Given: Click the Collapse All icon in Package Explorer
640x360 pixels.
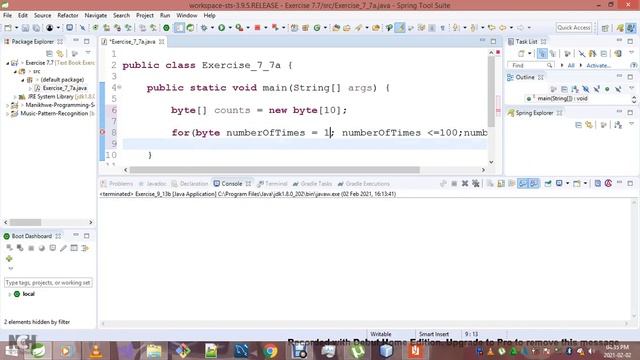Looking at the screenshot, I should click(x=49, y=53).
